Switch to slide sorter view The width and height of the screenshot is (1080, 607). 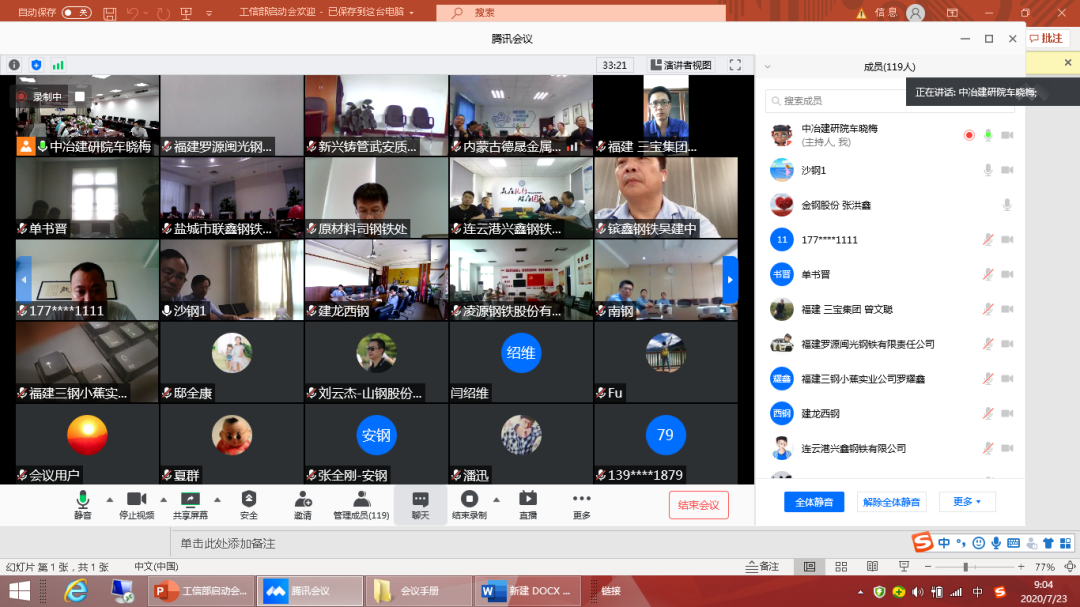click(x=841, y=566)
